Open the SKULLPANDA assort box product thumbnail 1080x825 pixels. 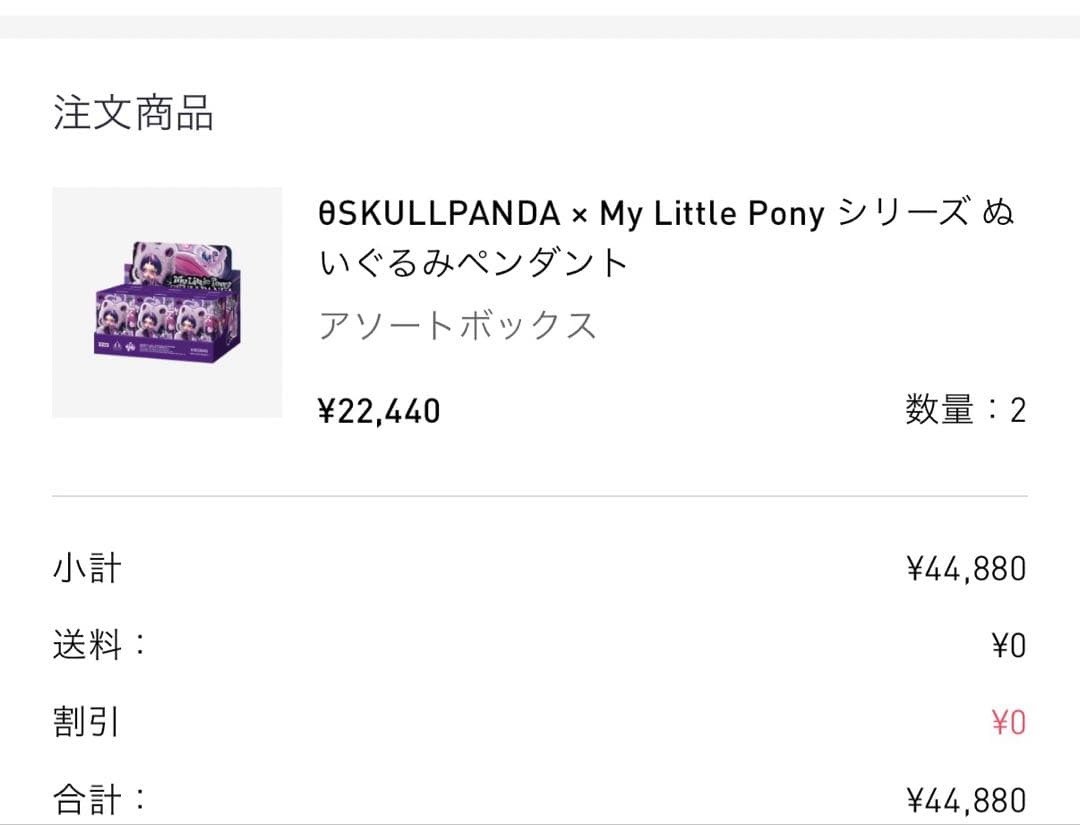167,302
